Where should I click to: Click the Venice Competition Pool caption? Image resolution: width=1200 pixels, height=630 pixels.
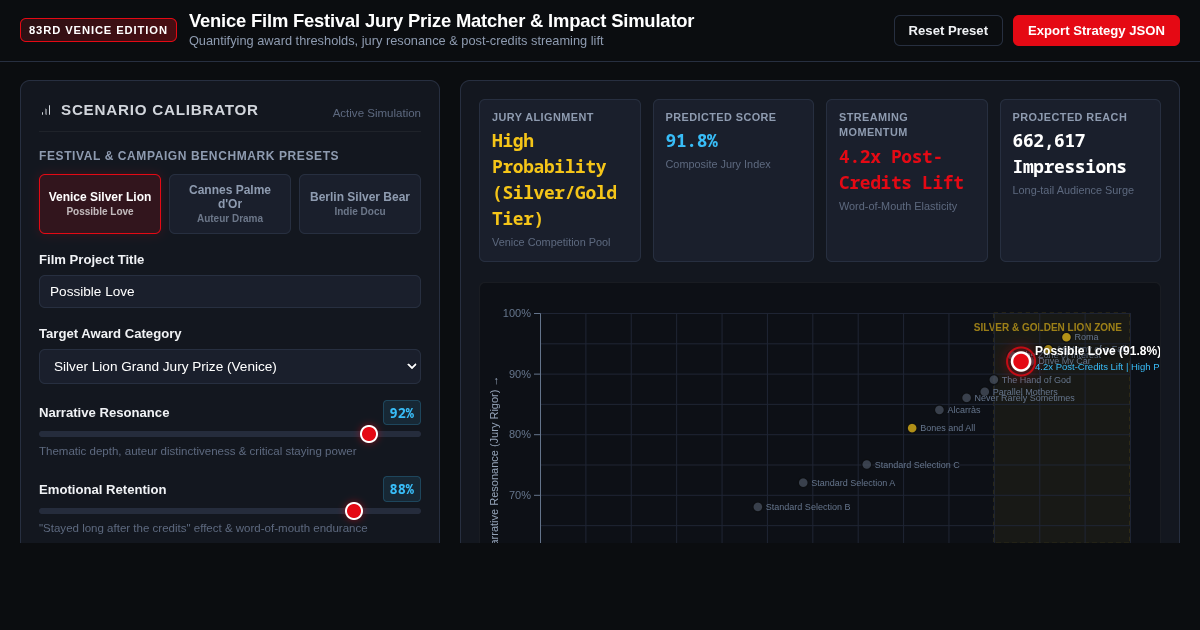tap(551, 242)
